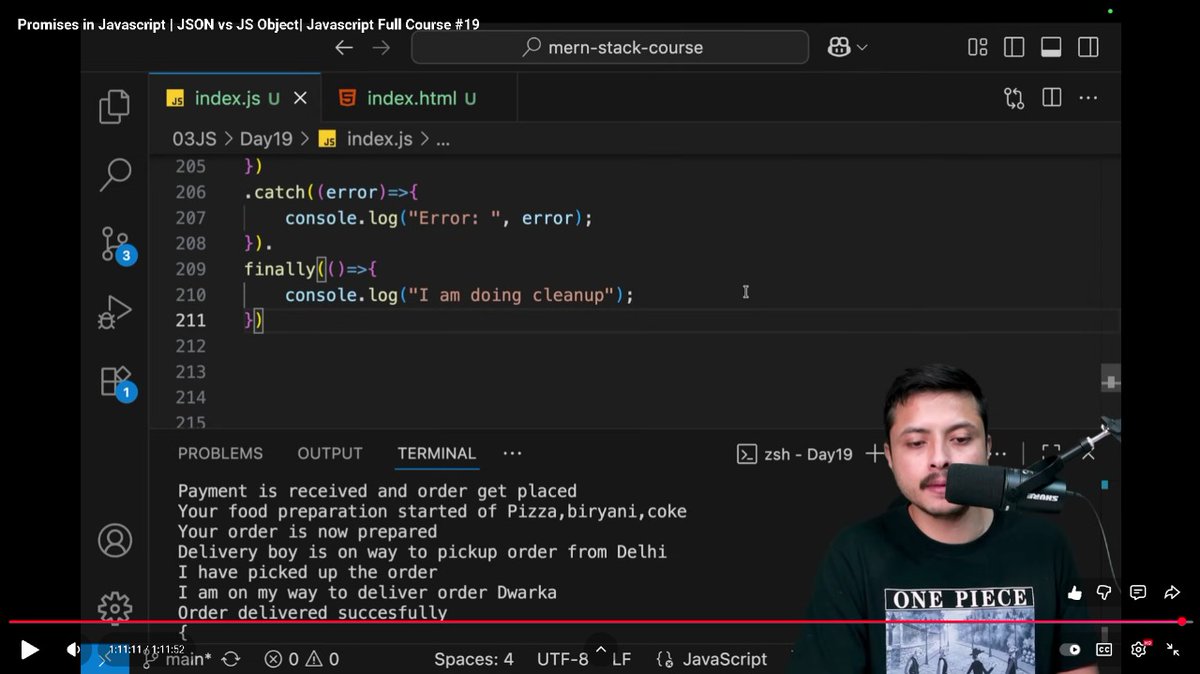The image size is (1200, 674).
Task: Share the video with arrow icon
Action: [1172, 593]
